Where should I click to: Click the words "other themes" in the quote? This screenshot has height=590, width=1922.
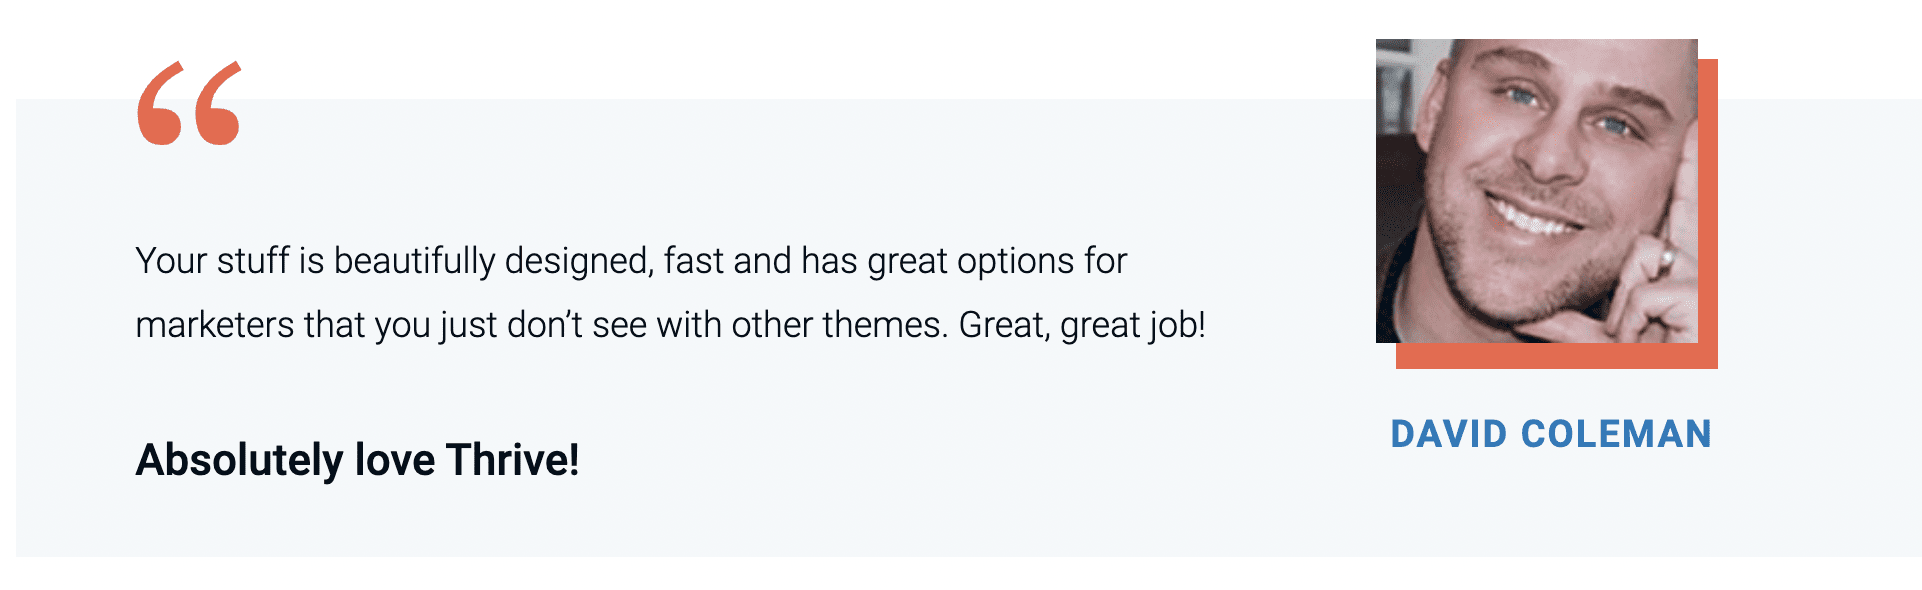tap(838, 326)
